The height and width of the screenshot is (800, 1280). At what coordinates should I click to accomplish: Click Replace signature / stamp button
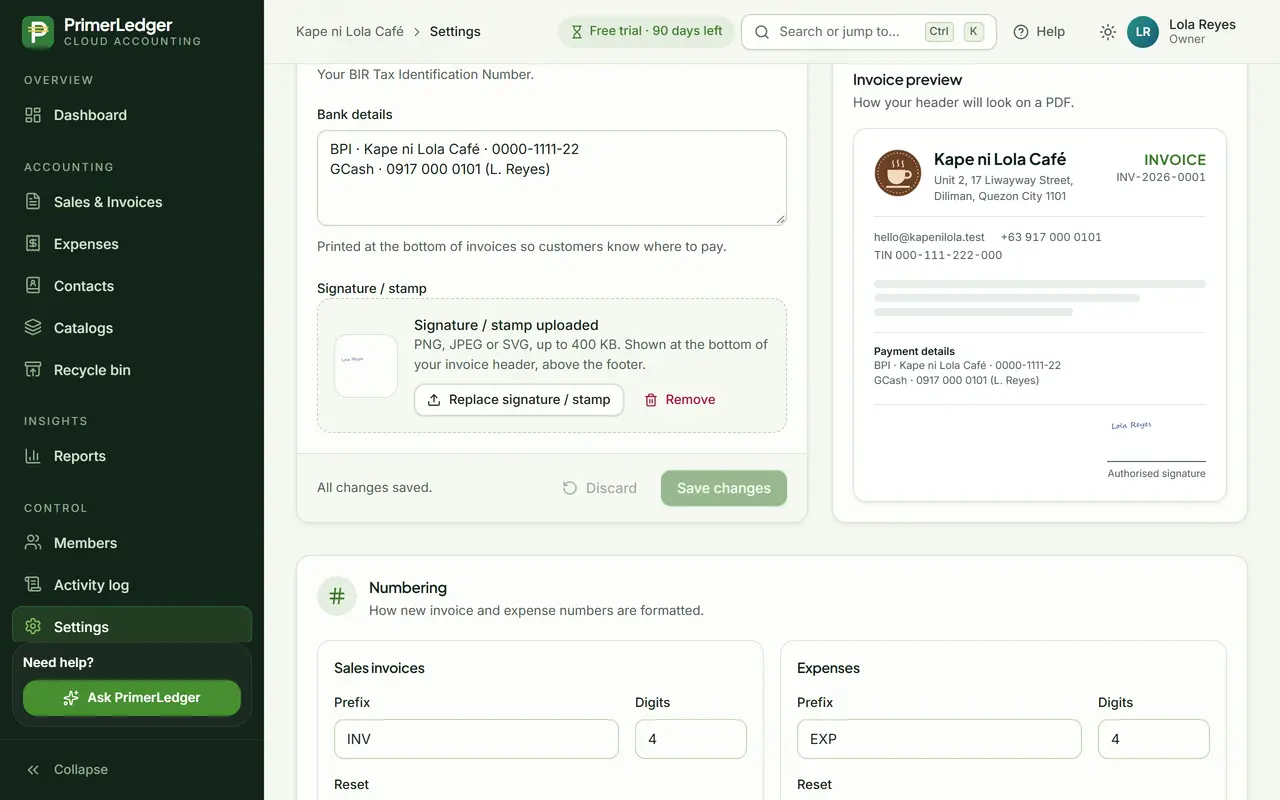click(x=519, y=400)
